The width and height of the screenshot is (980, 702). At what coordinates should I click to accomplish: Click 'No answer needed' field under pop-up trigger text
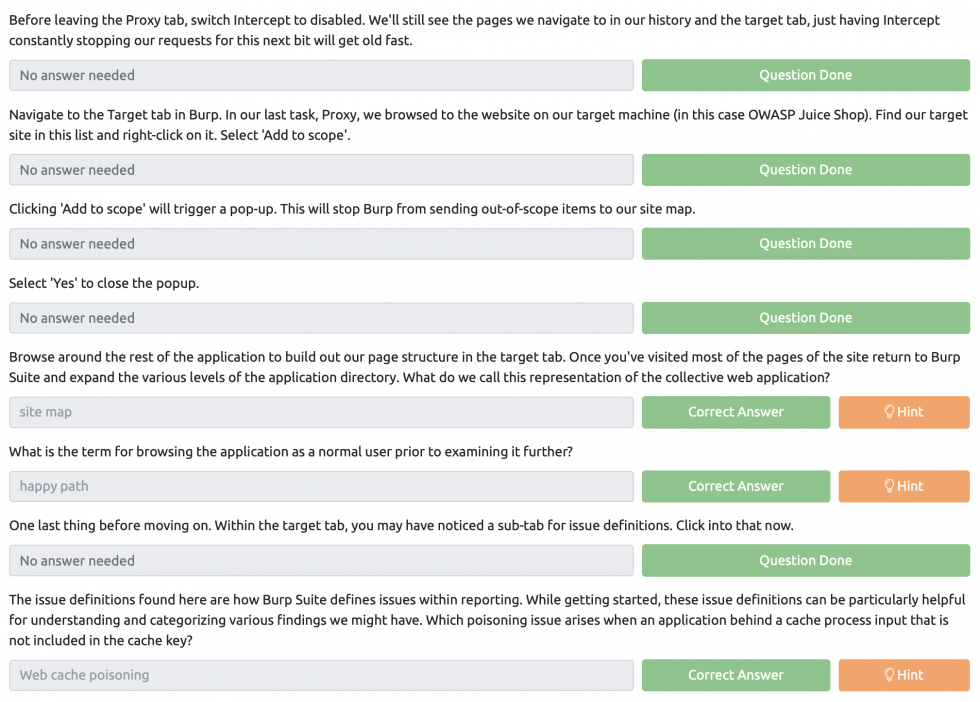click(321, 244)
